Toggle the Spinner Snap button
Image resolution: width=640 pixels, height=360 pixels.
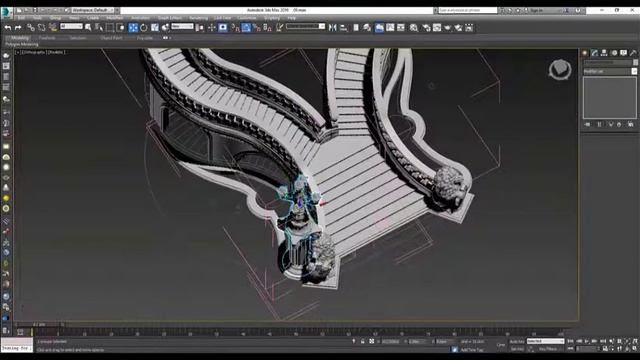tap(267, 27)
